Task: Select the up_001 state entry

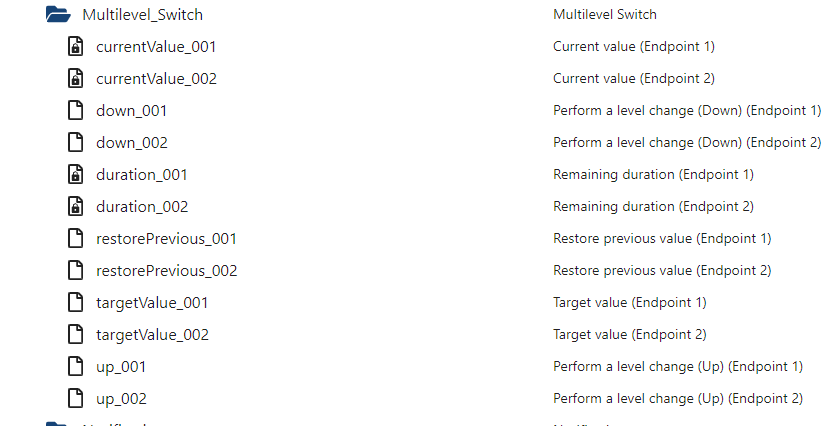Action: (121, 366)
